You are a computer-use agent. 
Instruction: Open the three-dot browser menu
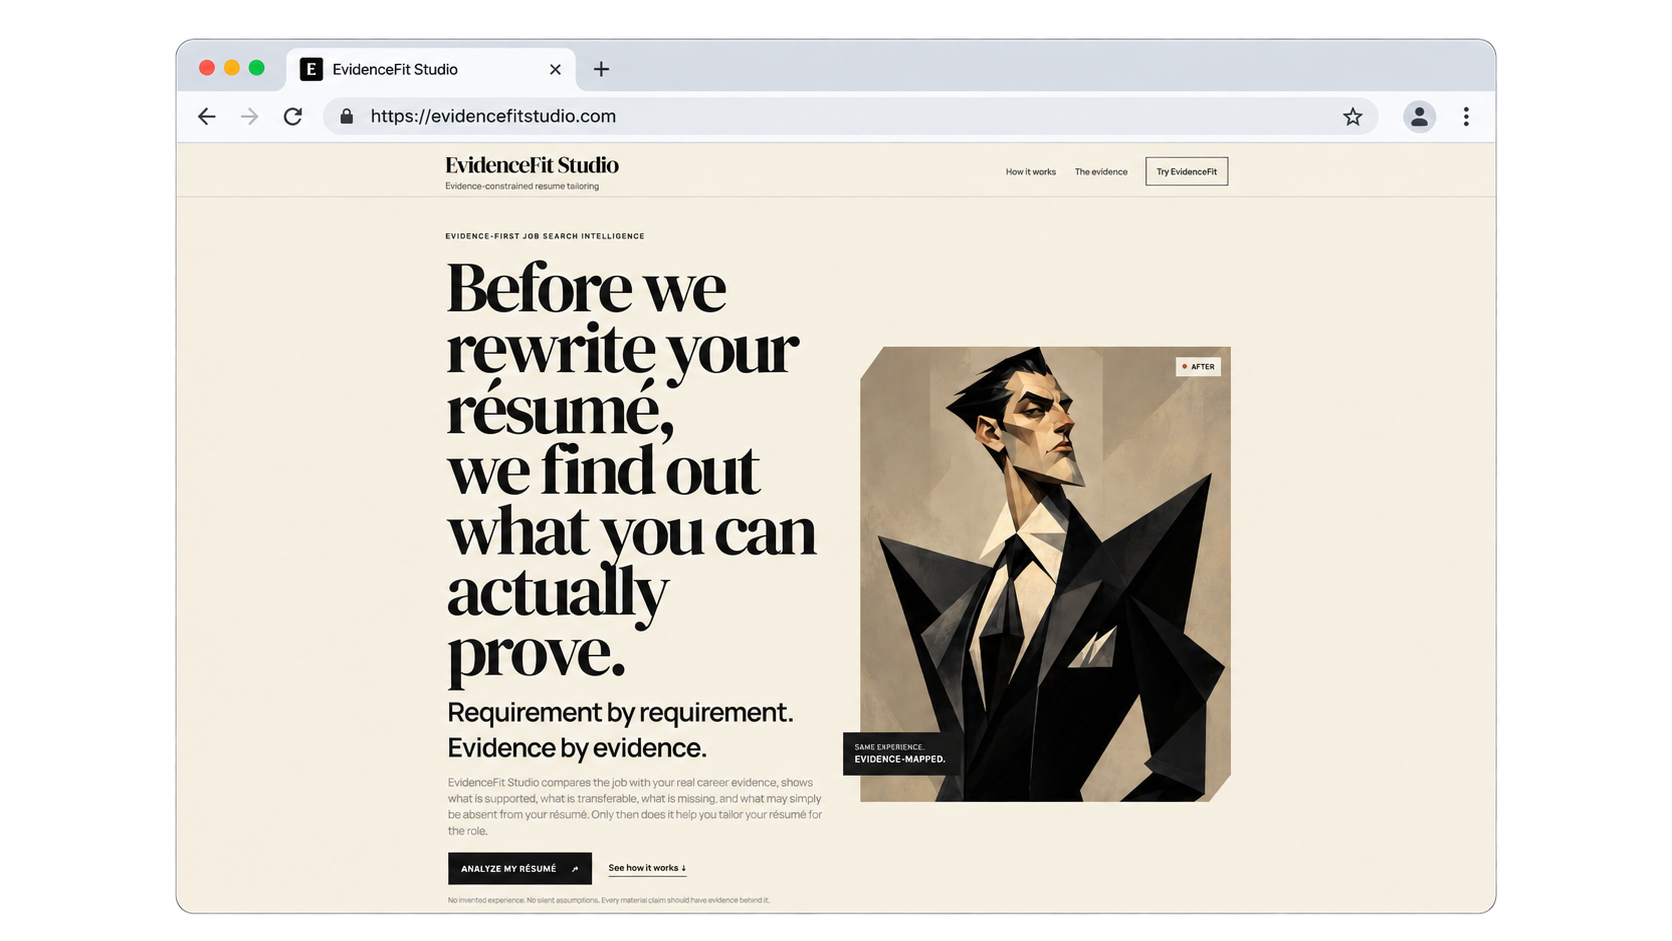tap(1466, 117)
